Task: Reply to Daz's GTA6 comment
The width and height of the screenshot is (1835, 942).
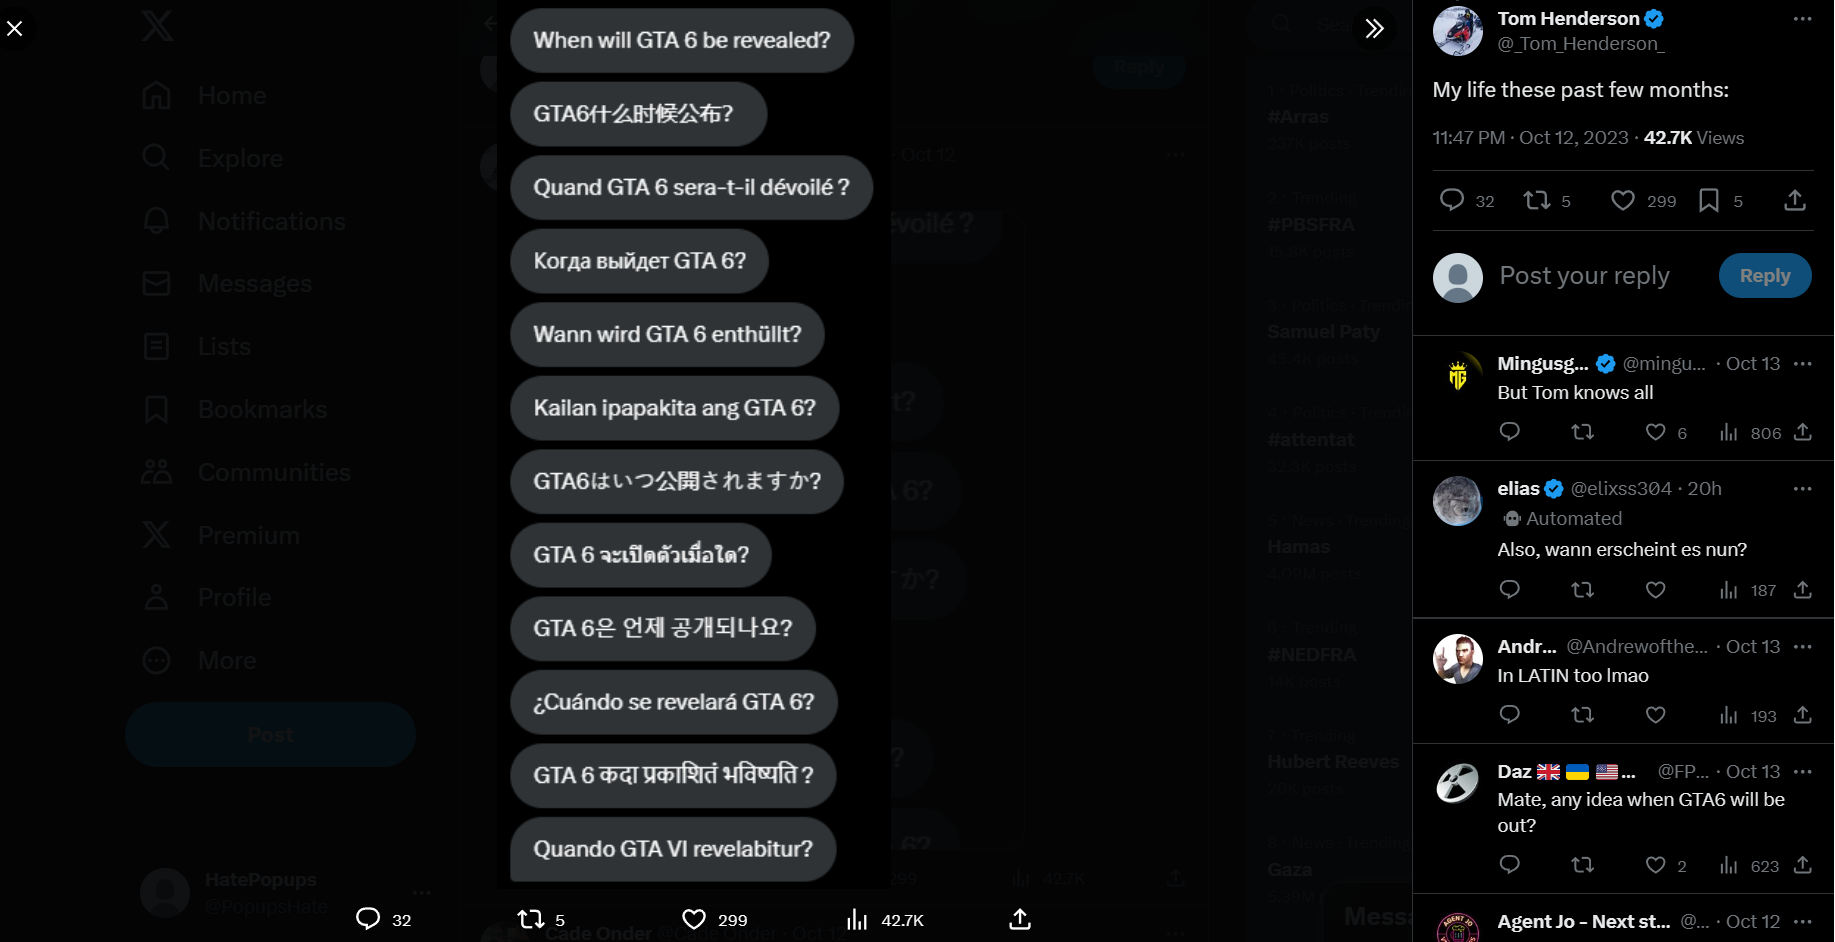Action: pos(1510,865)
